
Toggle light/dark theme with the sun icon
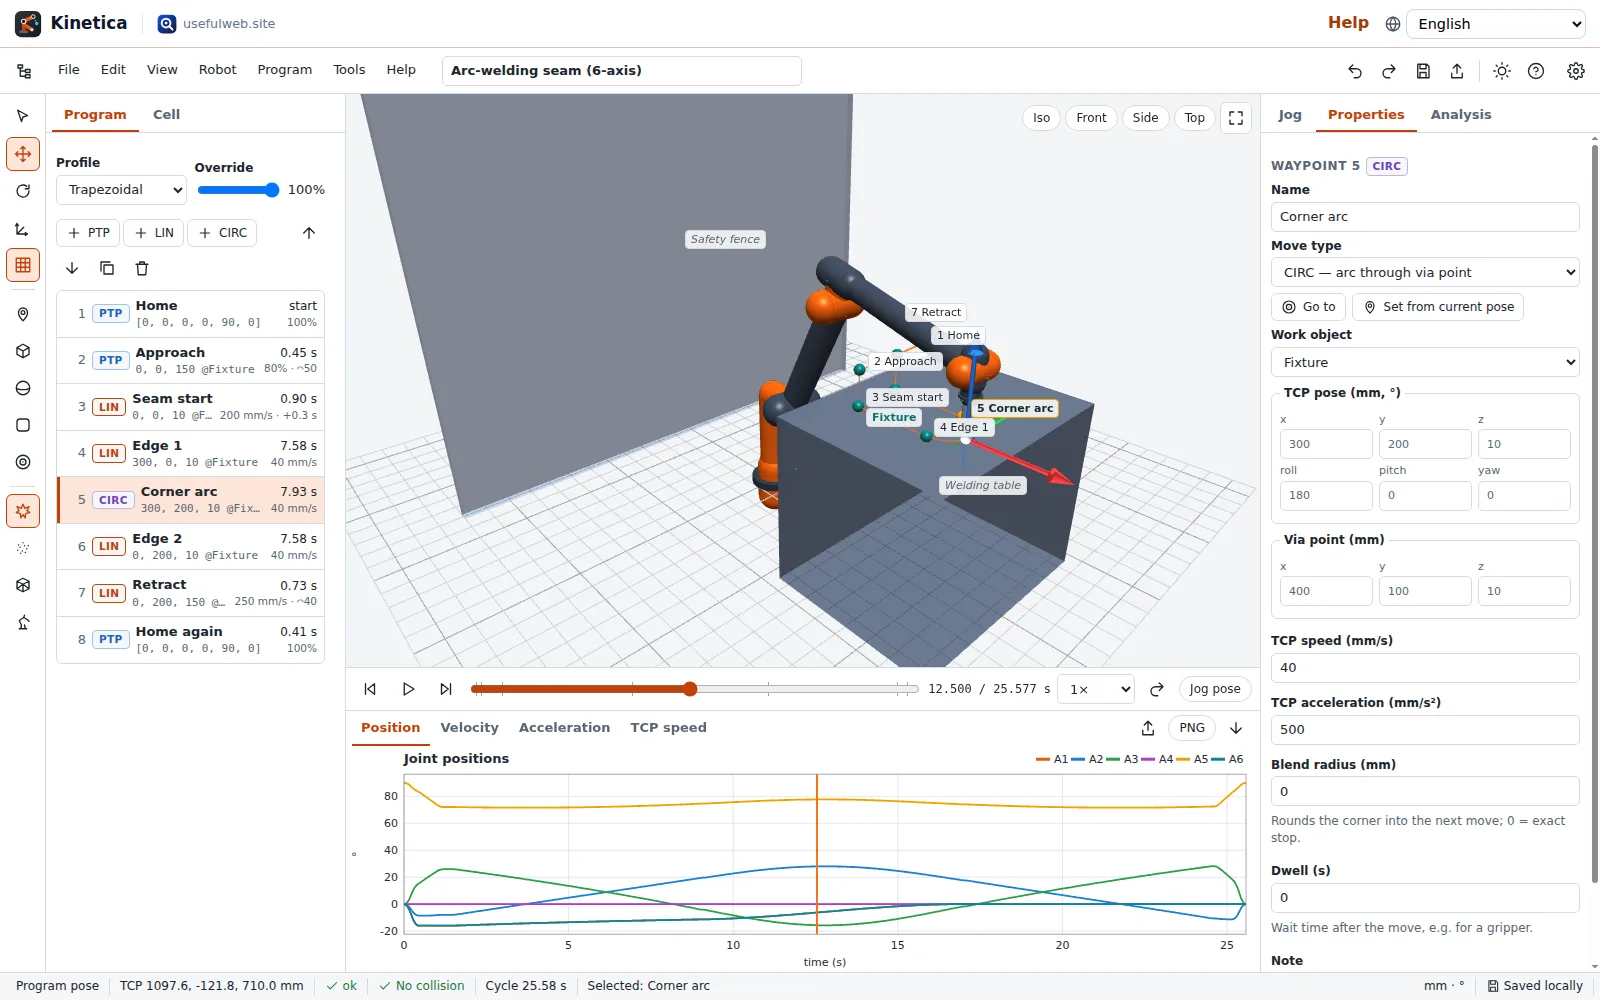coord(1502,71)
